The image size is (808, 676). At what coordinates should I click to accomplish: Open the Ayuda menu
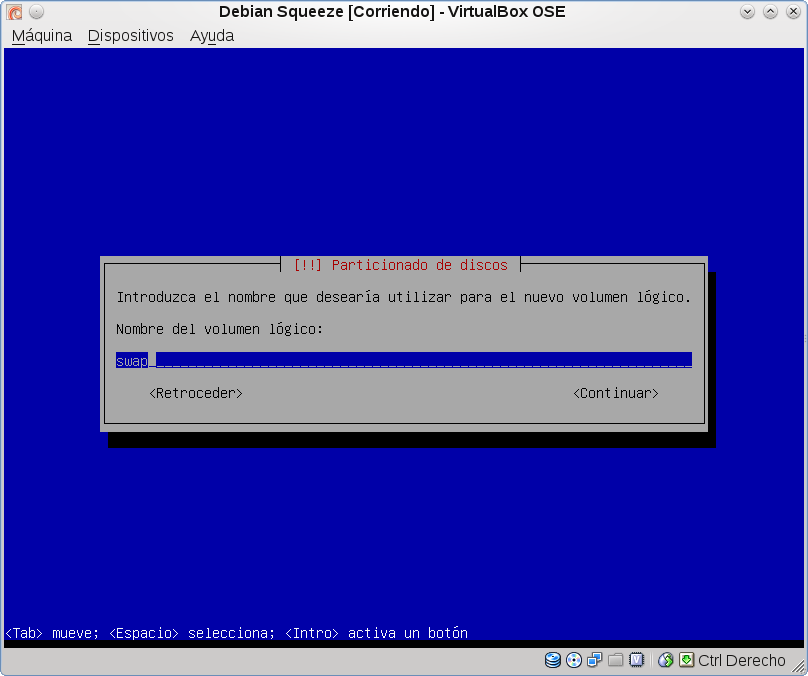coord(212,36)
